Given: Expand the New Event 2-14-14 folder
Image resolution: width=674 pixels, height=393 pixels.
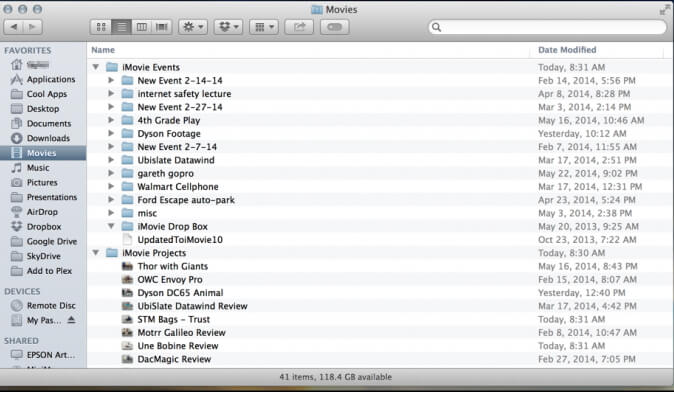Looking at the screenshot, I should click(111, 80).
